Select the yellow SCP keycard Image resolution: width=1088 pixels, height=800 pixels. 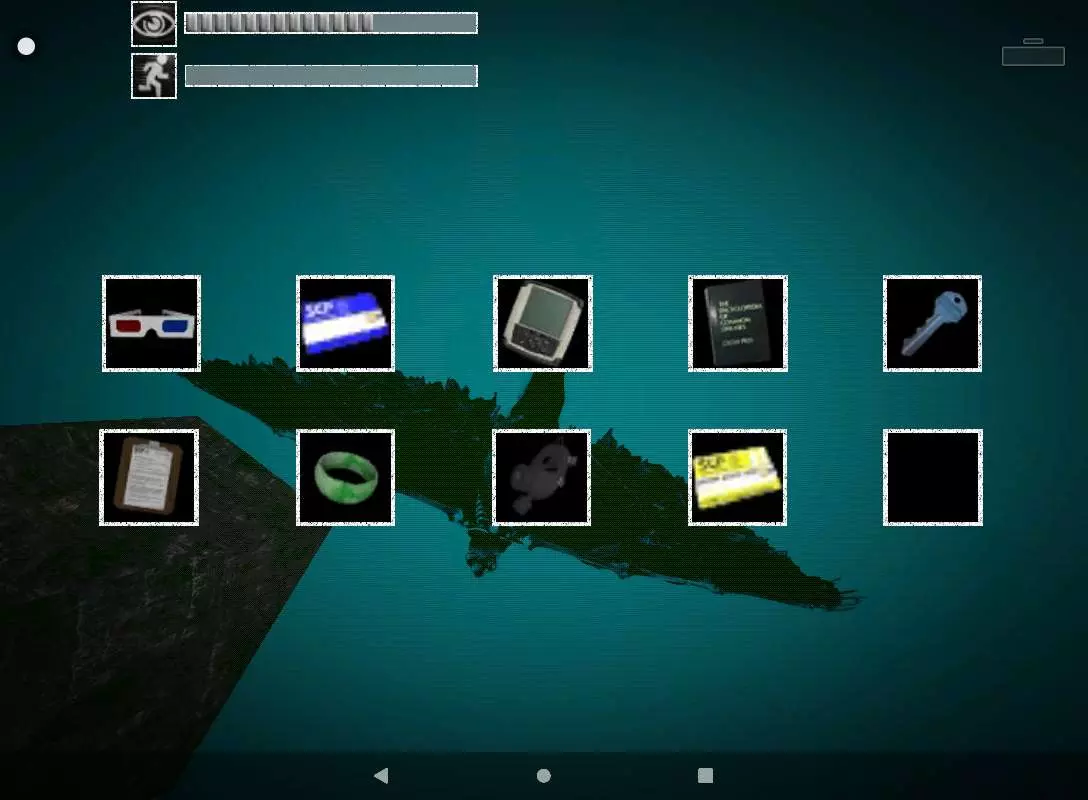click(738, 477)
